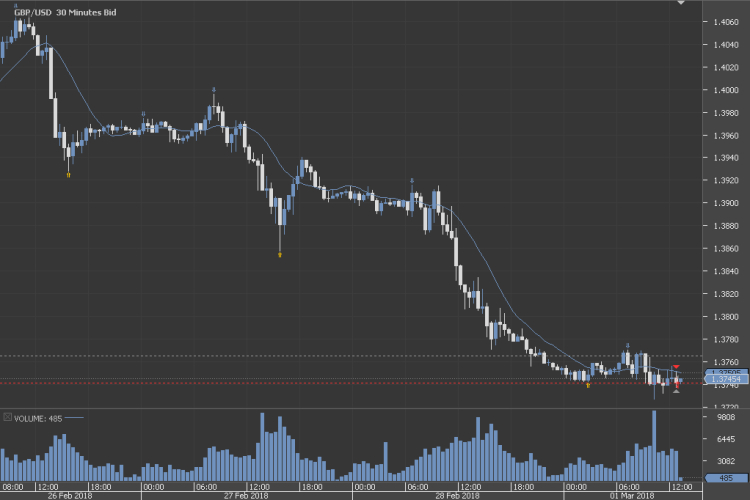Click the 1.3780 price axis label
750x500 pixels.
pos(726,340)
